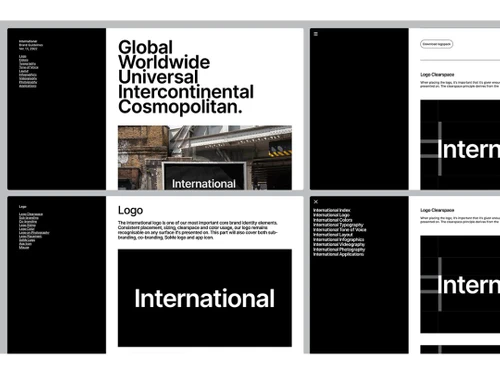Click Logo Color in Logo page sidebar
Viewport: 500px width, 375px height.
tap(27, 229)
